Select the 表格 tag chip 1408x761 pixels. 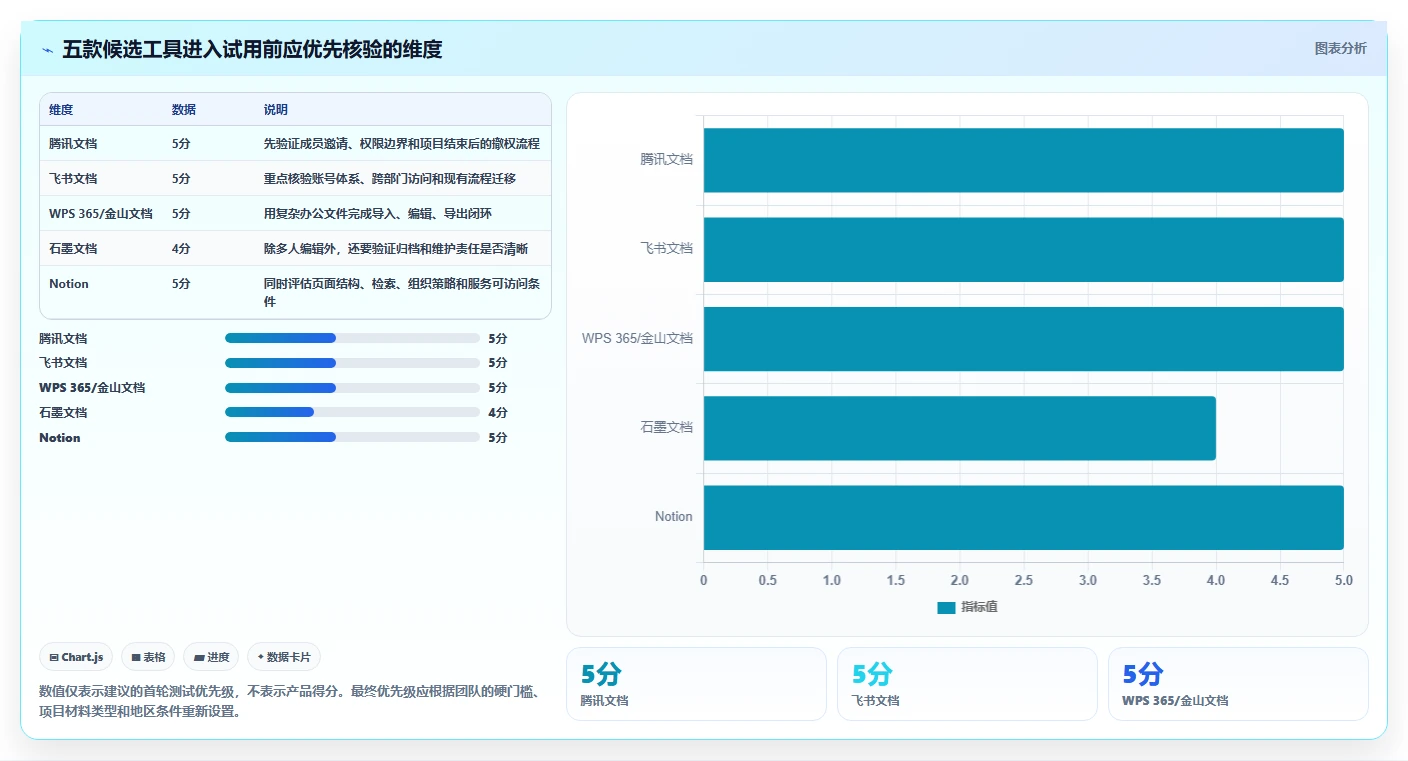tap(148, 657)
